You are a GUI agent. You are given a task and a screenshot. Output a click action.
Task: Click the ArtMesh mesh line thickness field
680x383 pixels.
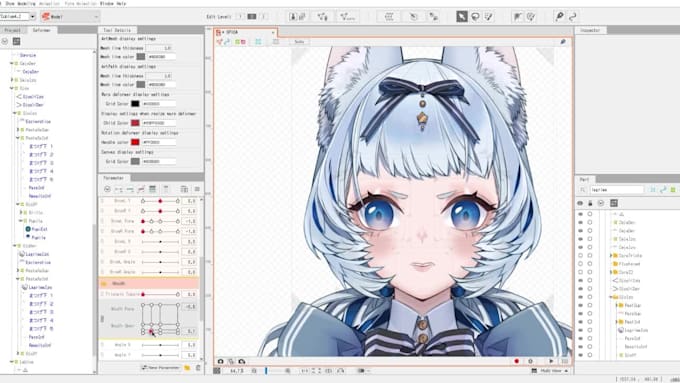pyautogui.click(x=159, y=48)
